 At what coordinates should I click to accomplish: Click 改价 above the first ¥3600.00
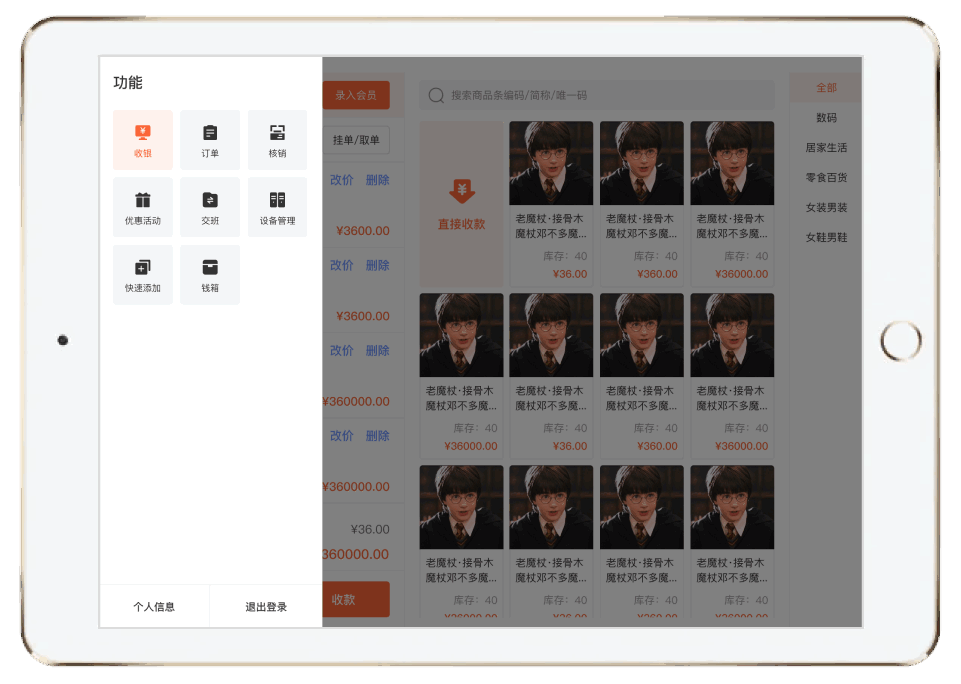pyautogui.click(x=342, y=180)
